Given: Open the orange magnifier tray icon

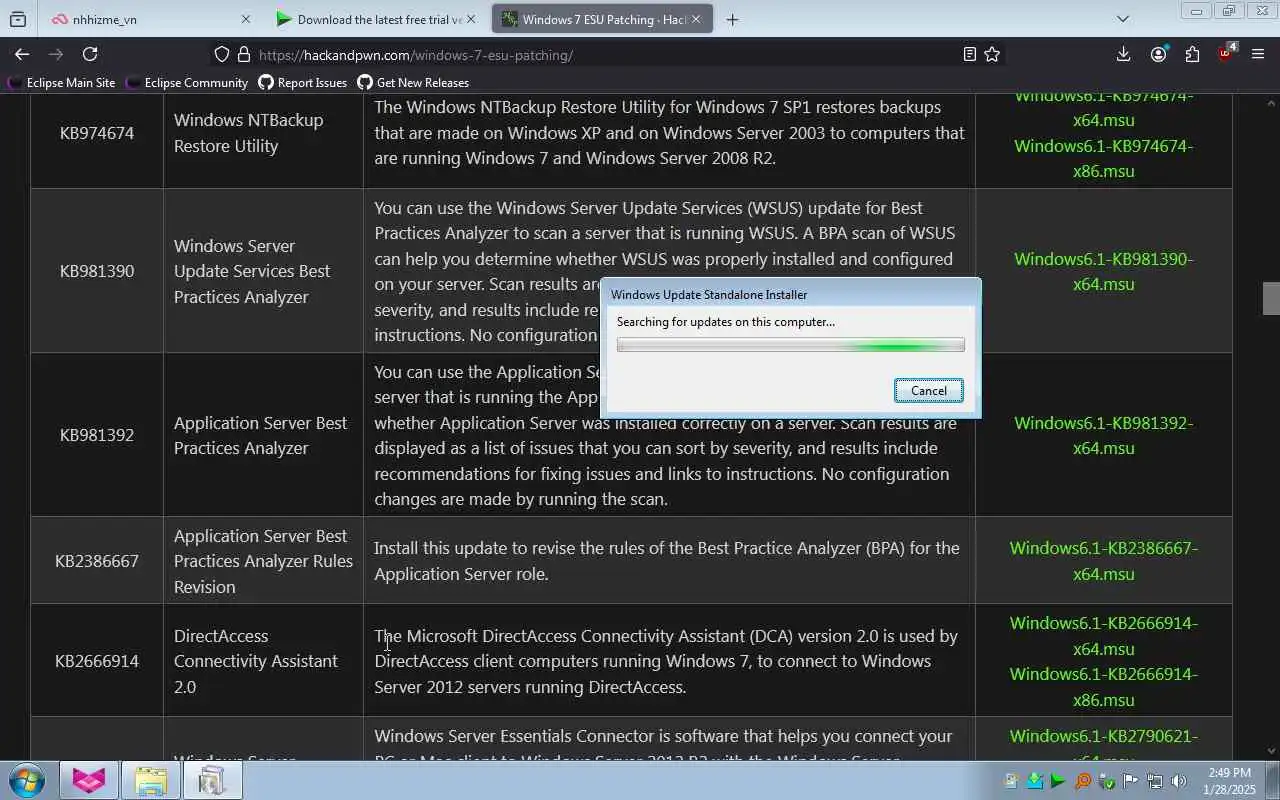Looking at the screenshot, I should pos(1082,781).
